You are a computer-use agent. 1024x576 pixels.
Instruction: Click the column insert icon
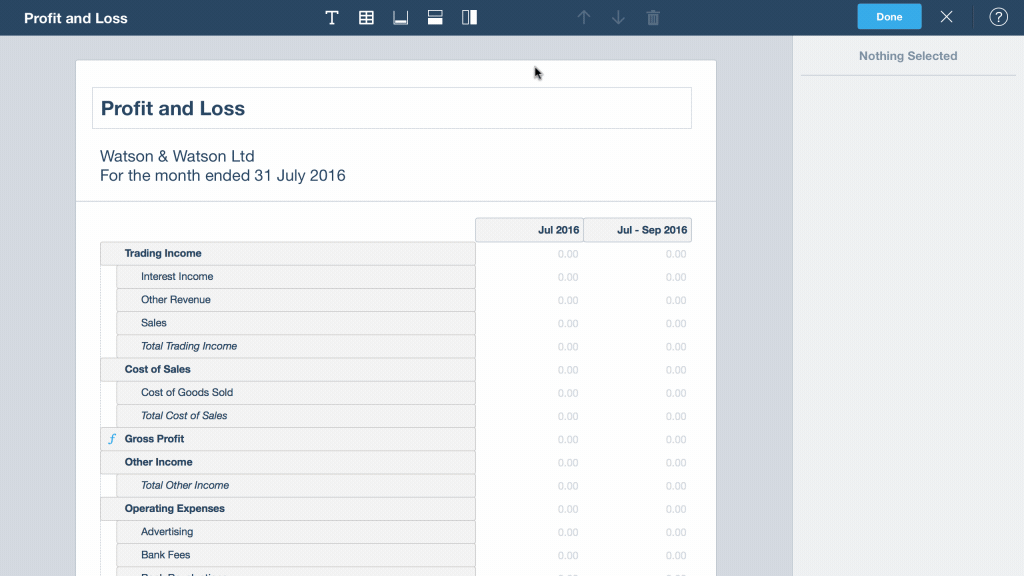coord(469,18)
